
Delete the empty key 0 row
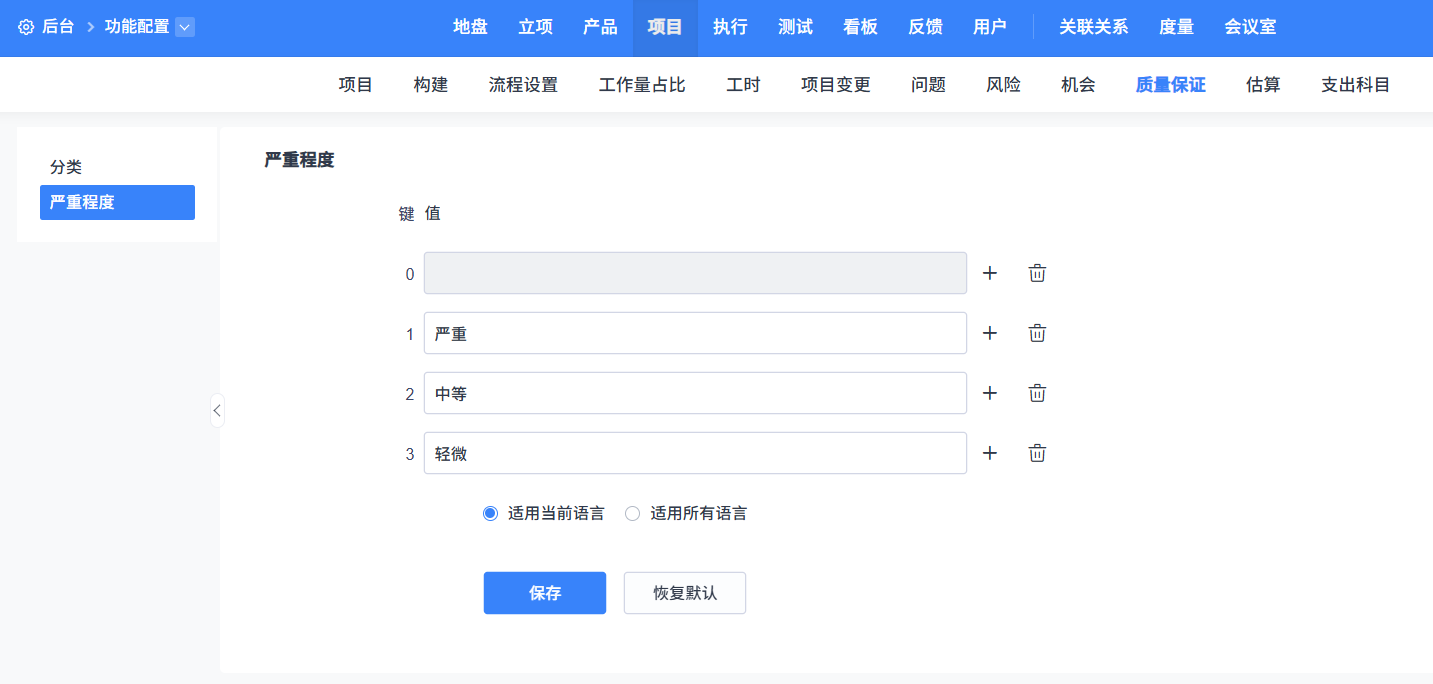click(x=1037, y=273)
